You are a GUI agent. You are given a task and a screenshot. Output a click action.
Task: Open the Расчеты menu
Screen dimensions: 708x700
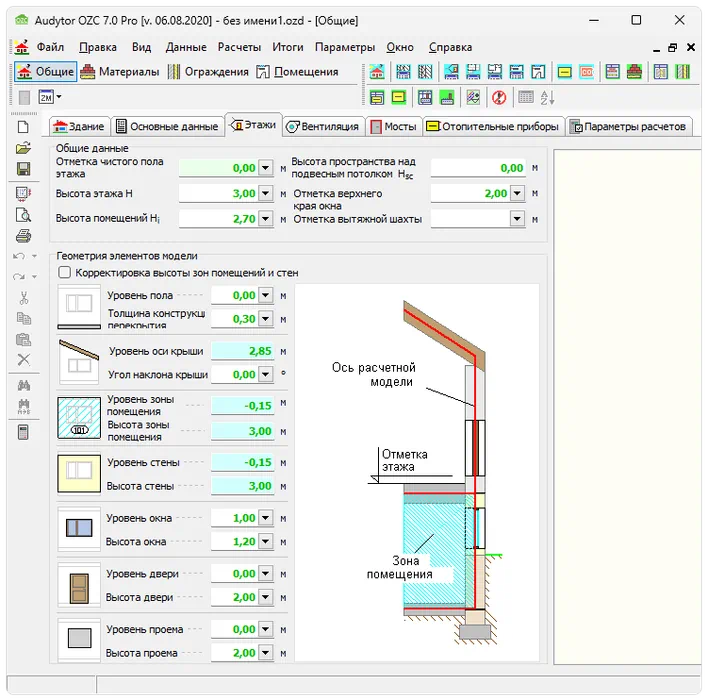point(239,47)
